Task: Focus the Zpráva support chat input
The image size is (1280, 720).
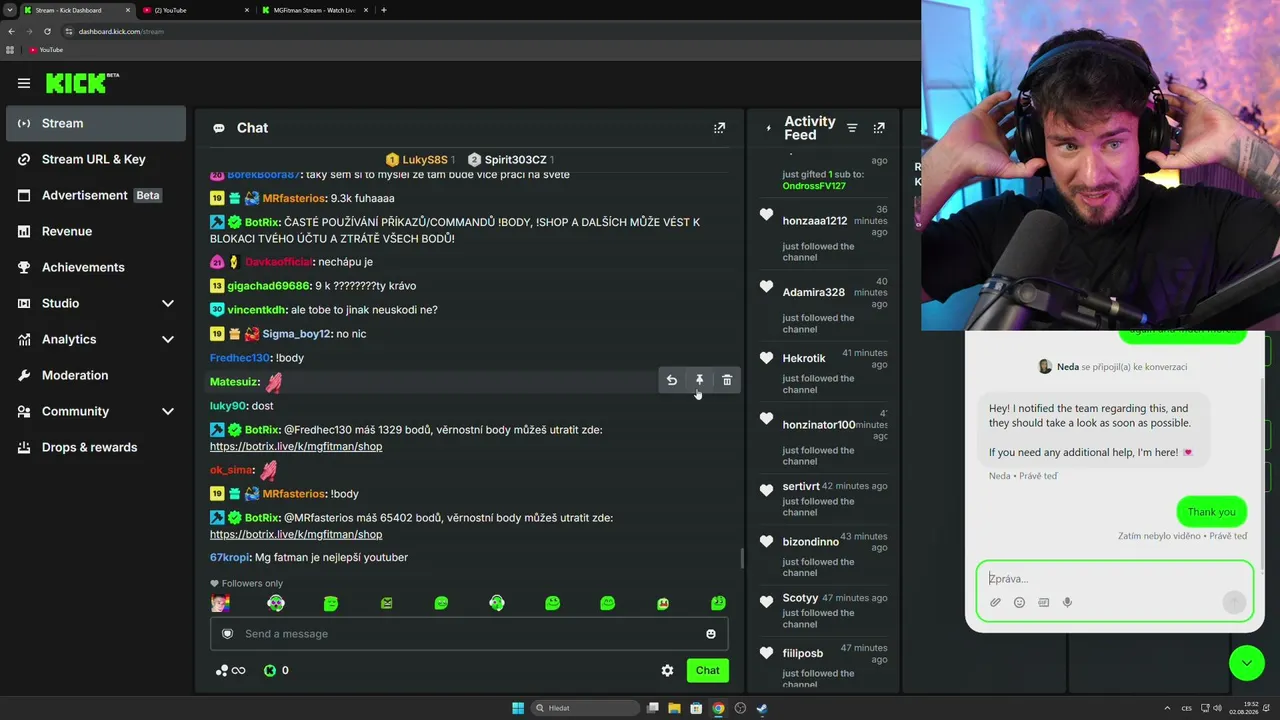Action: [1115, 578]
